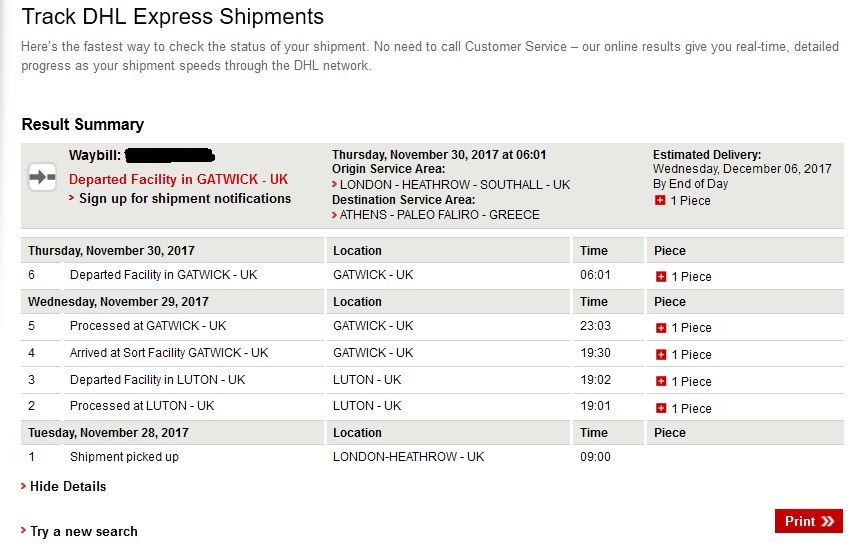Collapse the list with Hide Details
This screenshot has width=854, height=553.
(68, 487)
